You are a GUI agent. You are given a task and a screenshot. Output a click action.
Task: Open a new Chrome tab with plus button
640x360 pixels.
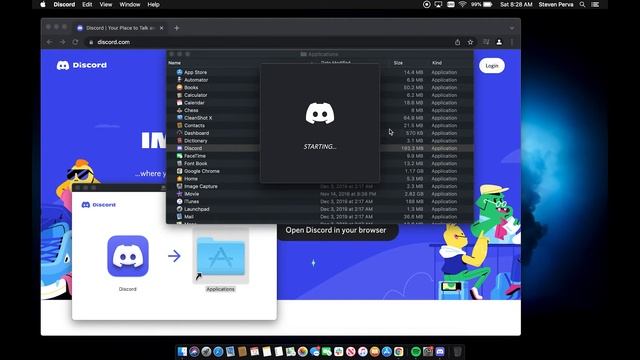coord(176,28)
